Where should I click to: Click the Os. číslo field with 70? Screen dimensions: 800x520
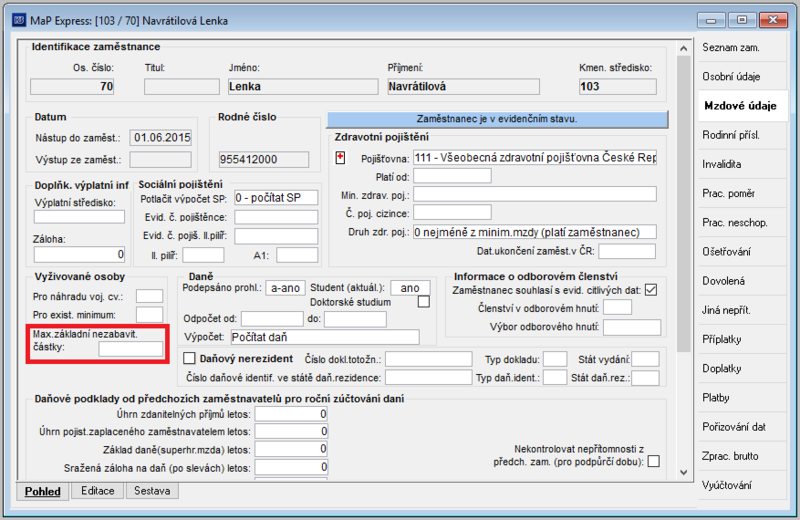(72, 86)
